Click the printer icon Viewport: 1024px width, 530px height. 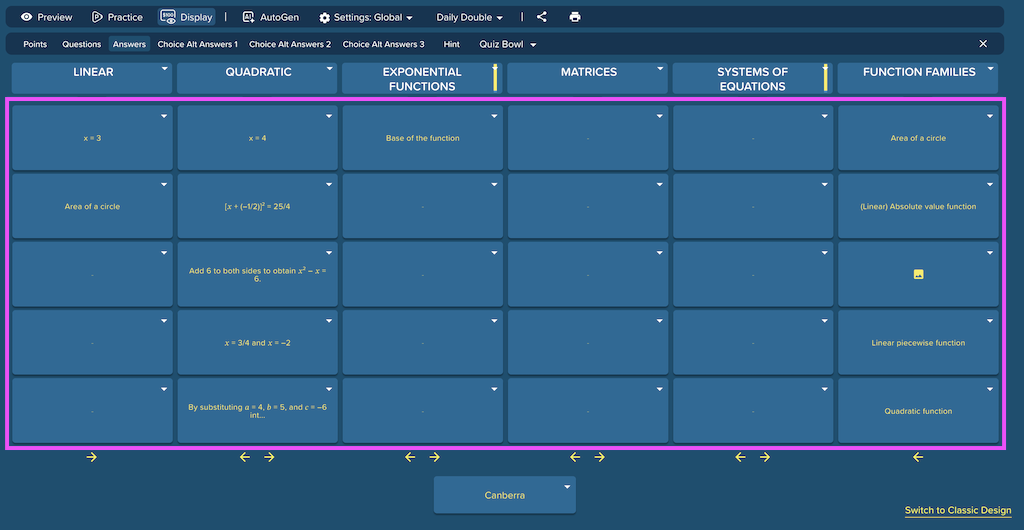click(x=575, y=17)
